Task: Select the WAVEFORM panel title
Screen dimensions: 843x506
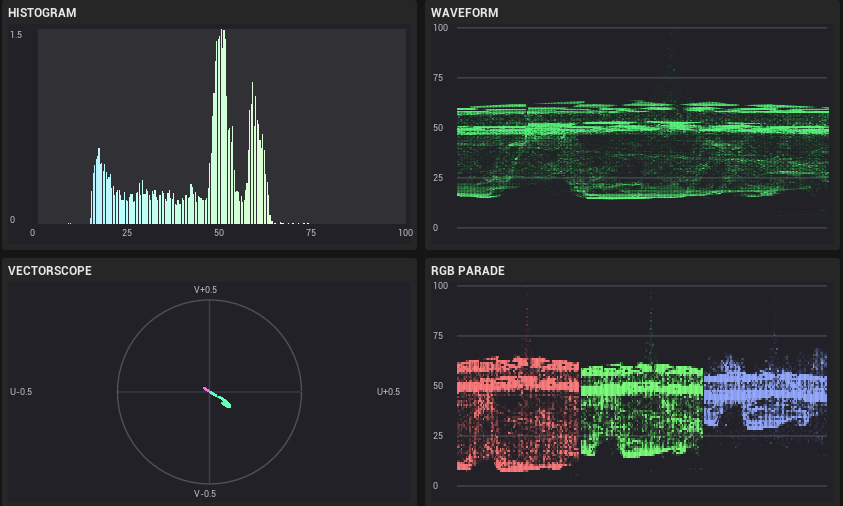Action: tap(465, 13)
